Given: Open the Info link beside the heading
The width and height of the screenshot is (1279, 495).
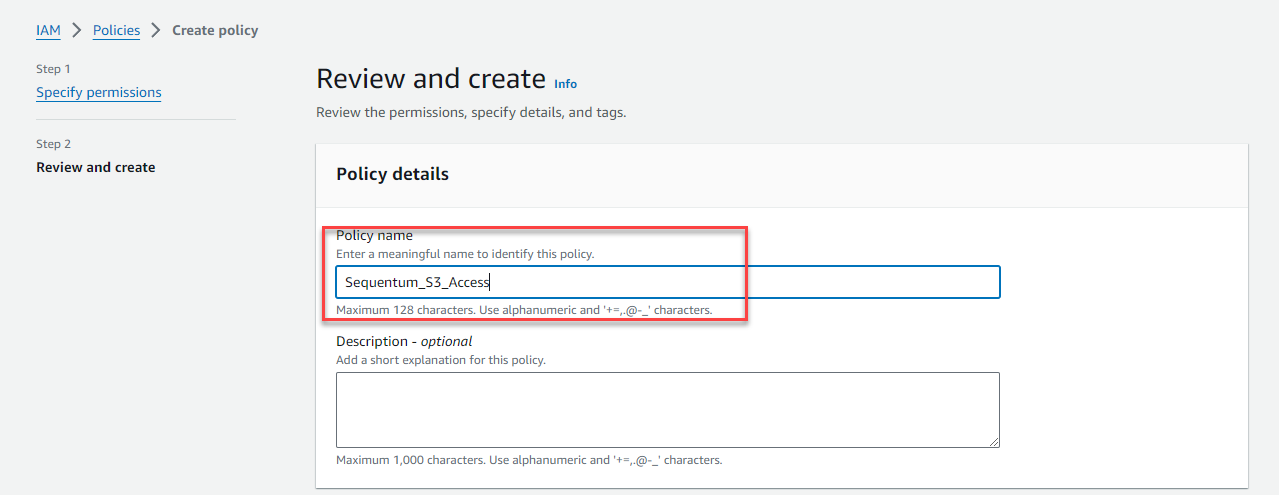Looking at the screenshot, I should 565,84.
